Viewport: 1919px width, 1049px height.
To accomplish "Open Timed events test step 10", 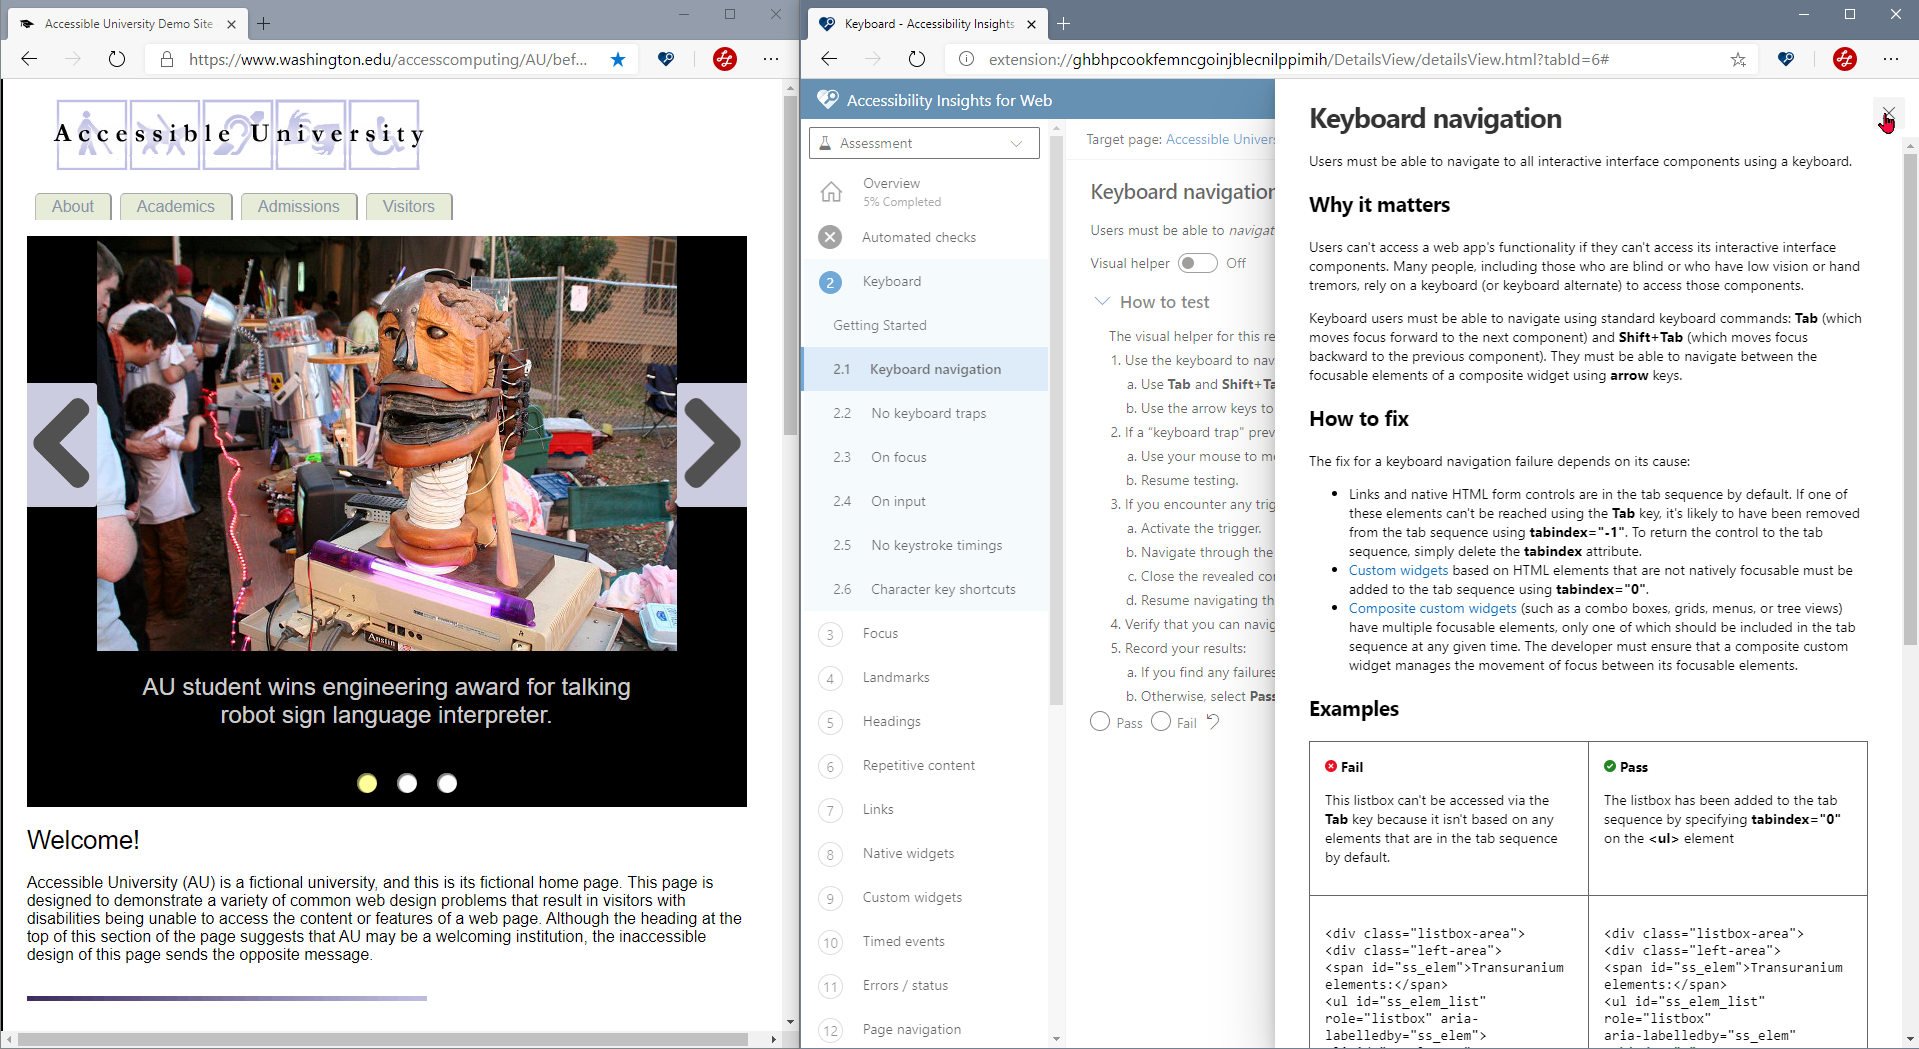I will (x=903, y=941).
